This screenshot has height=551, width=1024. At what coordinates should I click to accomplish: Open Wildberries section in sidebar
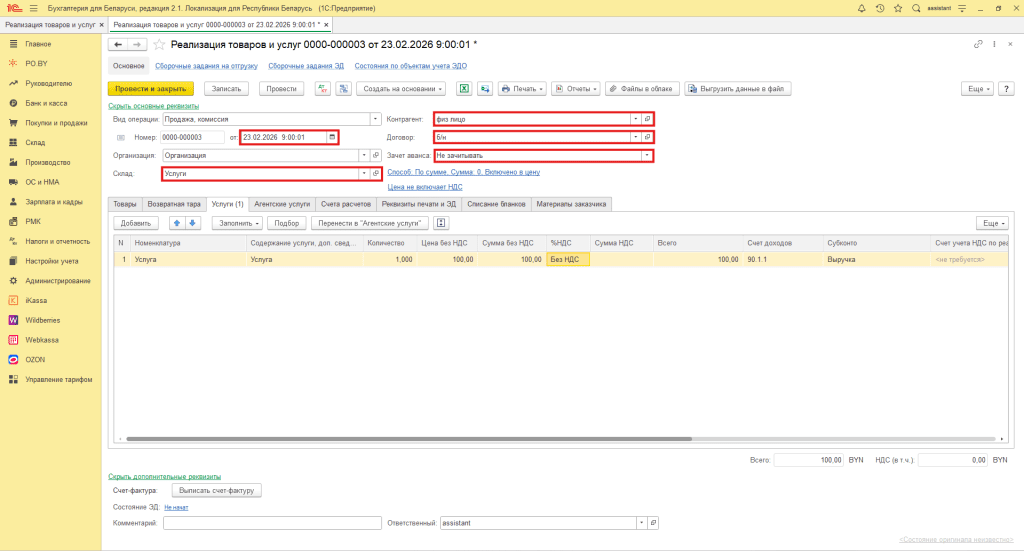tap(43, 320)
